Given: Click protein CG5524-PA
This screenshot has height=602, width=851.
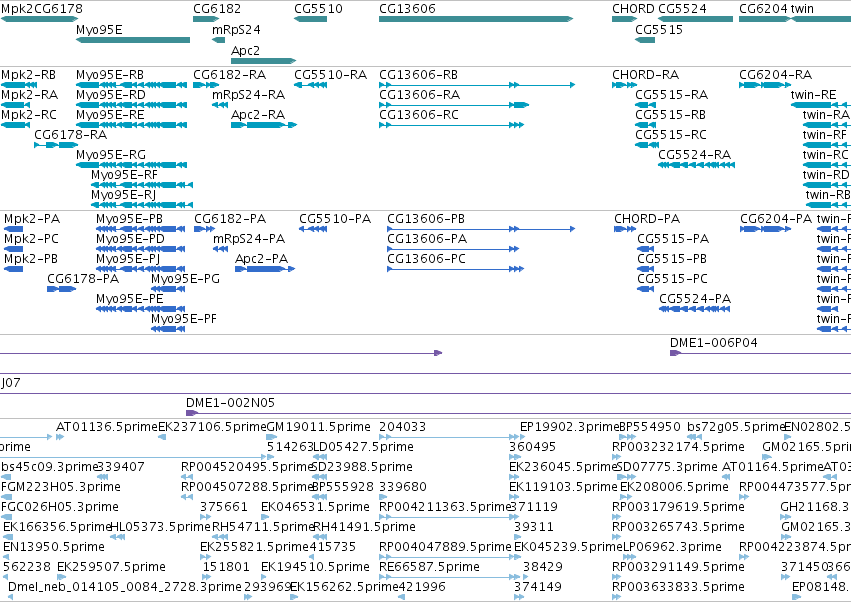Looking at the screenshot, I should click(695, 309).
